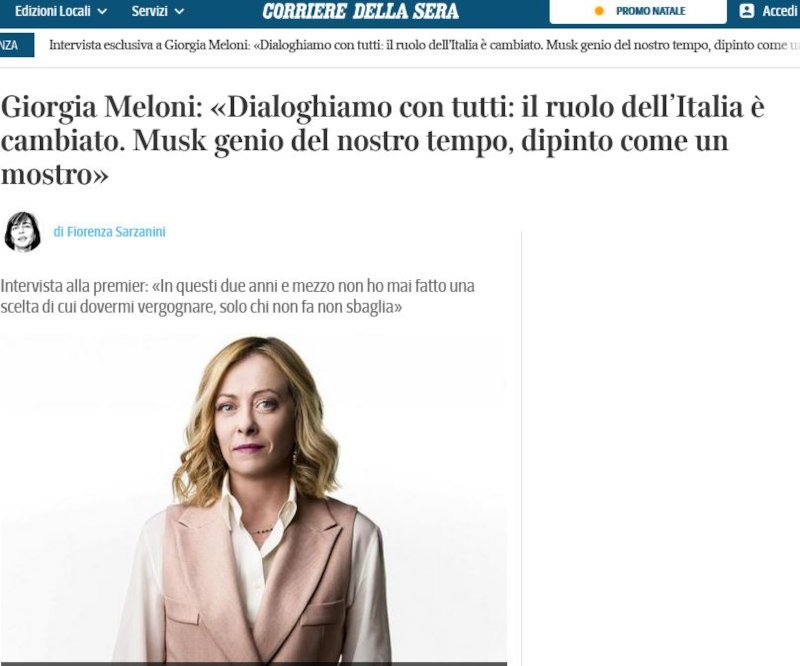Click the dark caption bar under the photo
800x666 pixels.
click(254, 664)
